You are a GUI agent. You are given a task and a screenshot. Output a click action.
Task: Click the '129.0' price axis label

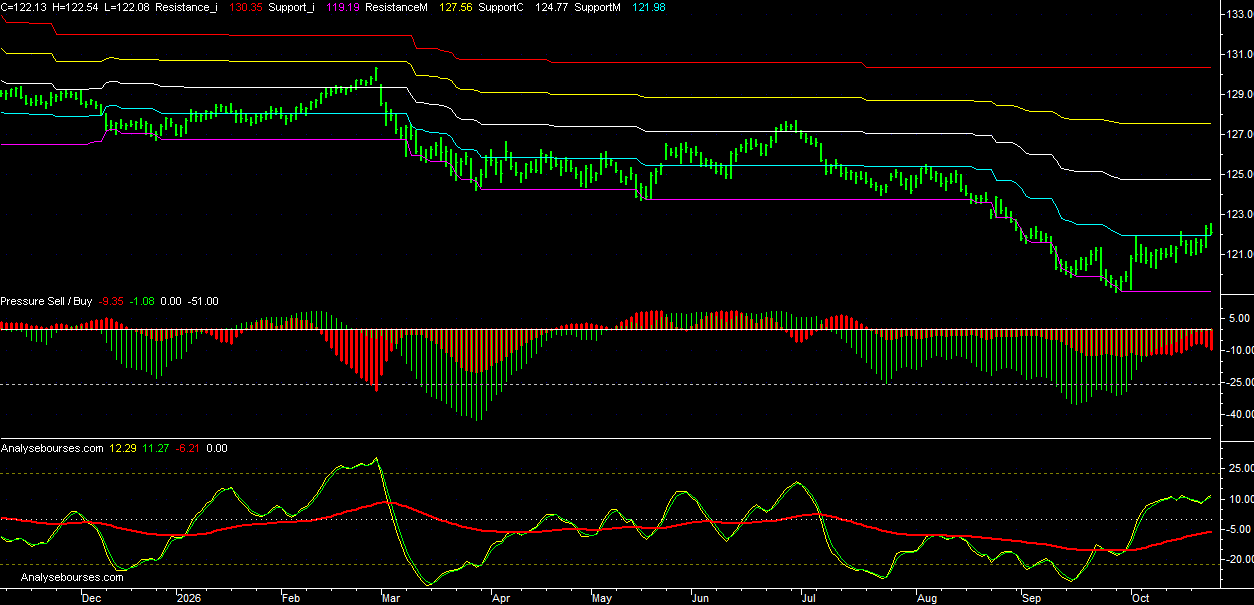click(1238, 94)
